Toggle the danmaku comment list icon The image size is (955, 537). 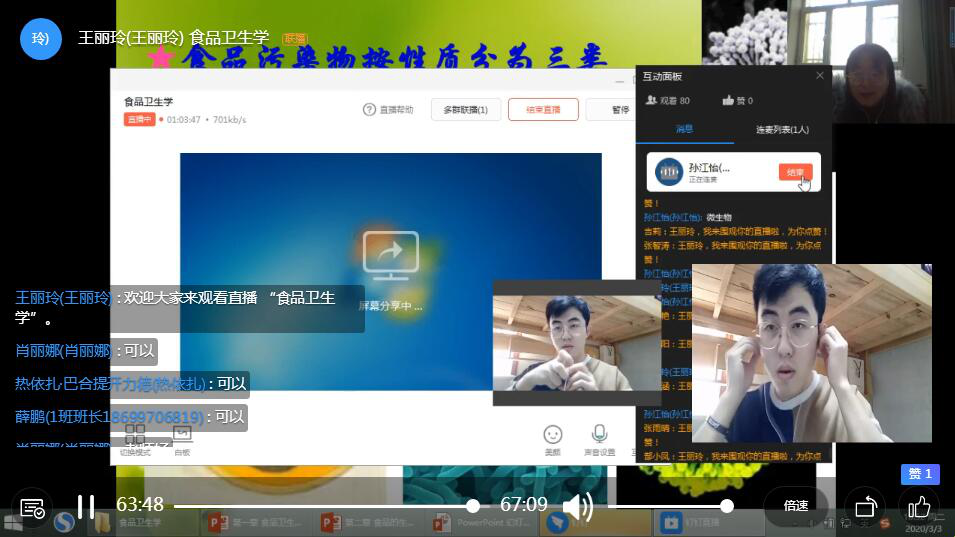pyautogui.click(x=32, y=508)
